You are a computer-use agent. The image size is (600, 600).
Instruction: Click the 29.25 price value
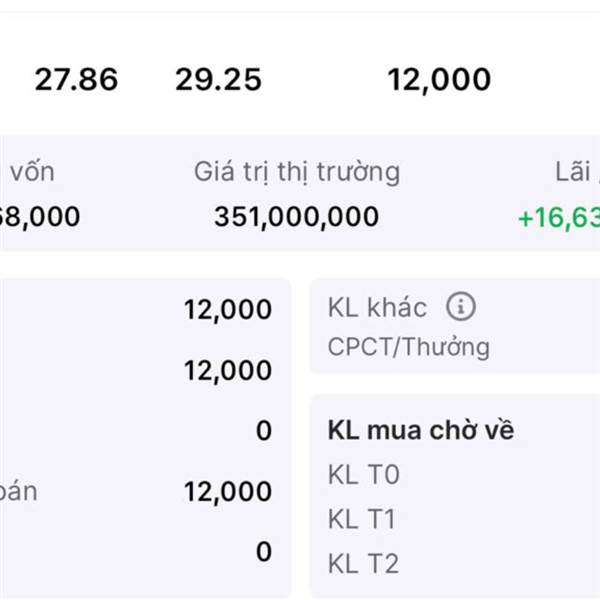(218, 80)
